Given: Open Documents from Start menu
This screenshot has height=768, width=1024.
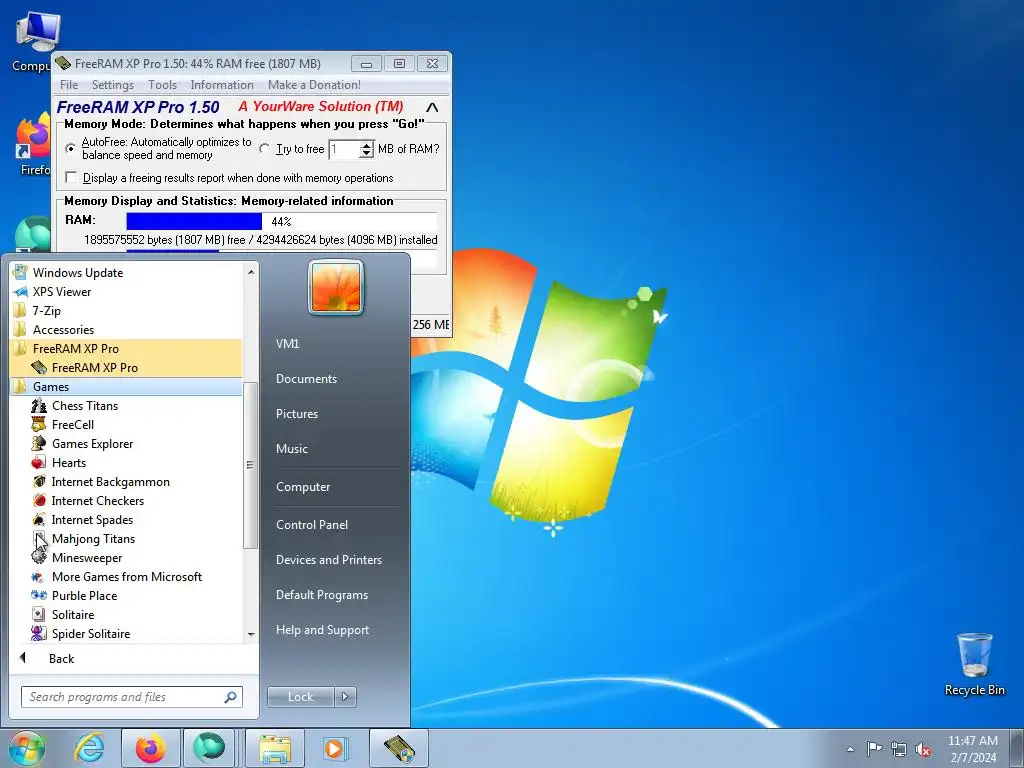Looking at the screenshot, I should [306, 379].
